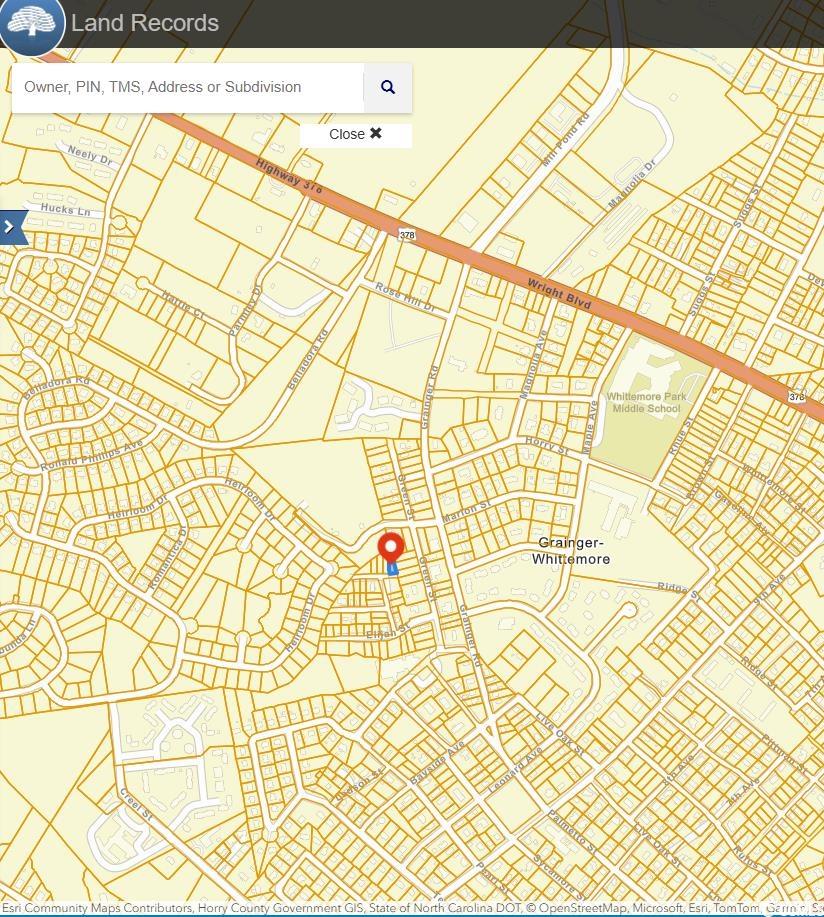Click the Whittemore Park Middle School label
Screen dimensions: 824x917
click(646, 402)
